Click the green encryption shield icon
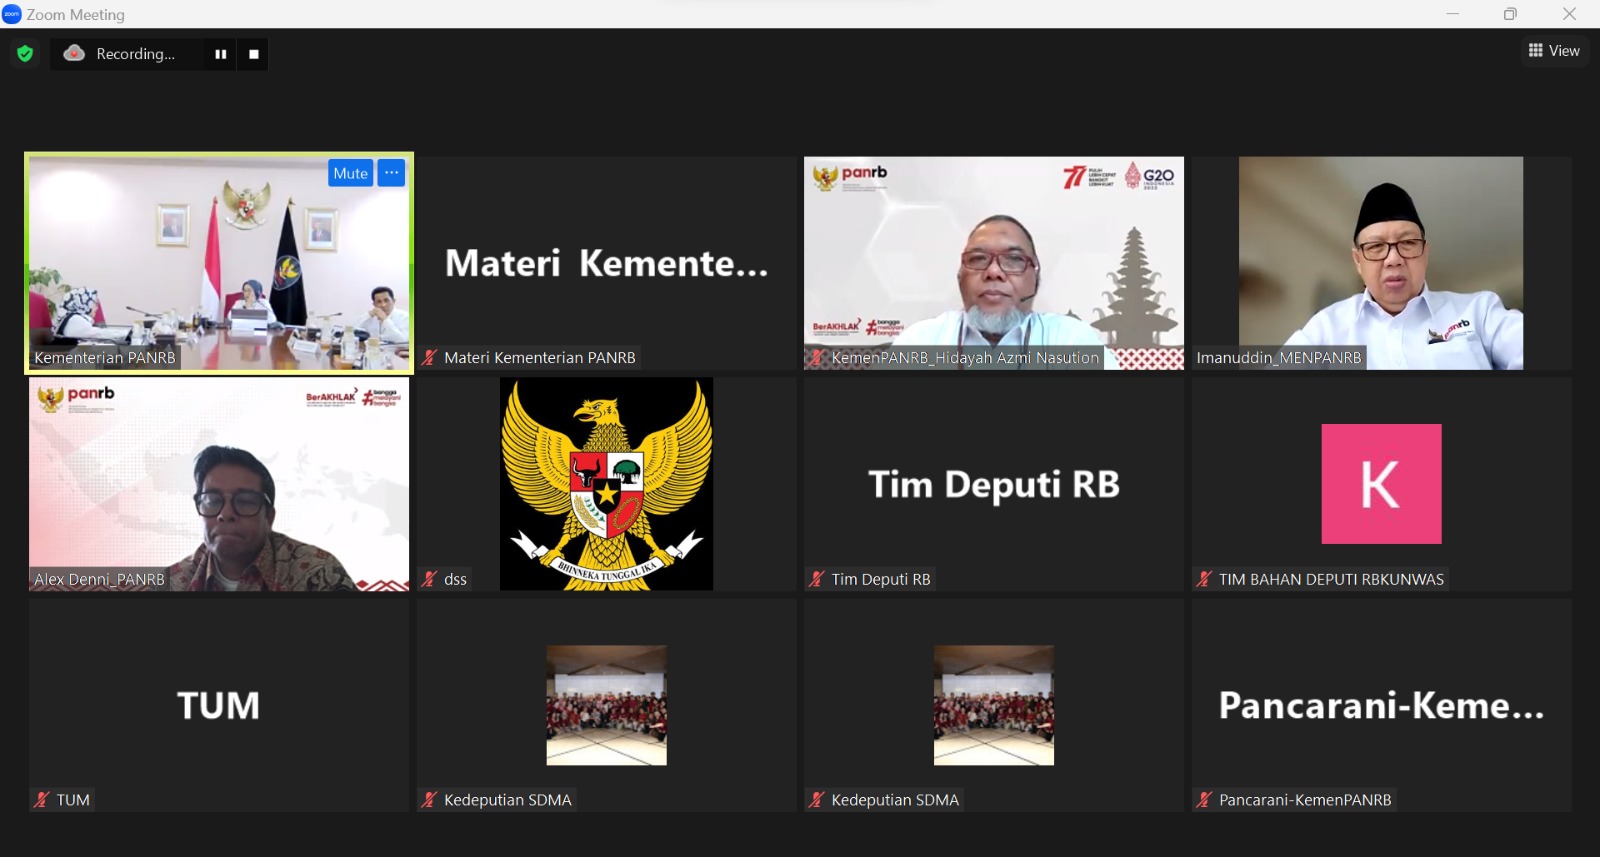Image resolution: width=1600 pixels, height=857 pixels. [x=25, y=54]
